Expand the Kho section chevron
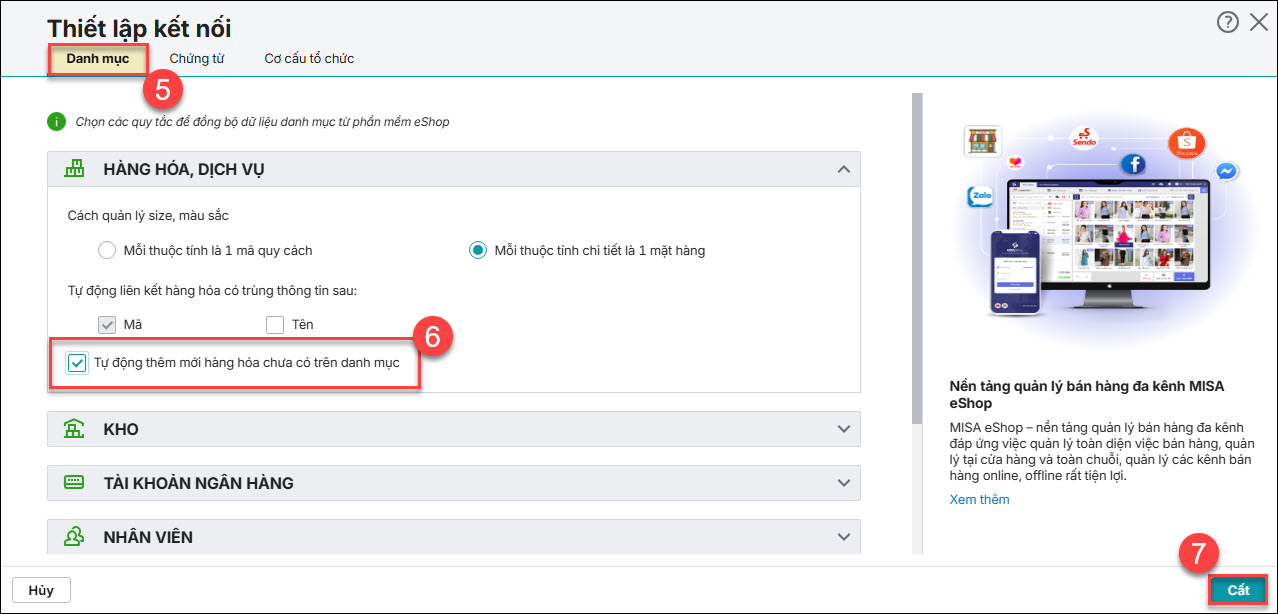The width and height of the screenshot is (1278, 614). pyautogui.click(x=843, y=429)
